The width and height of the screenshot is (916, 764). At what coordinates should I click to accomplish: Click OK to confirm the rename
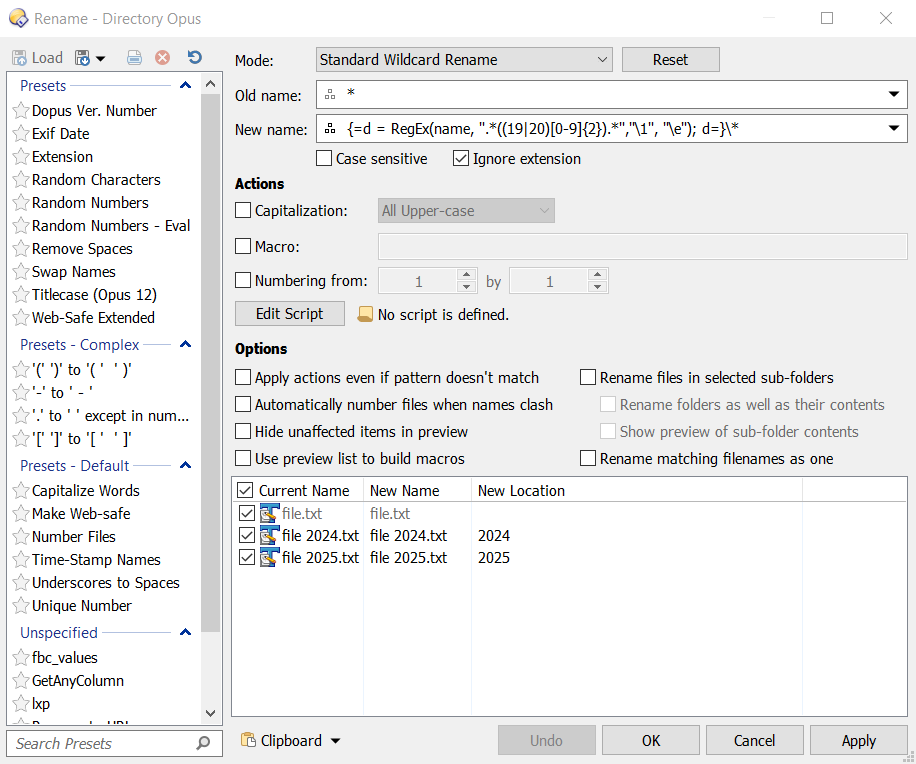pos(651,741)
